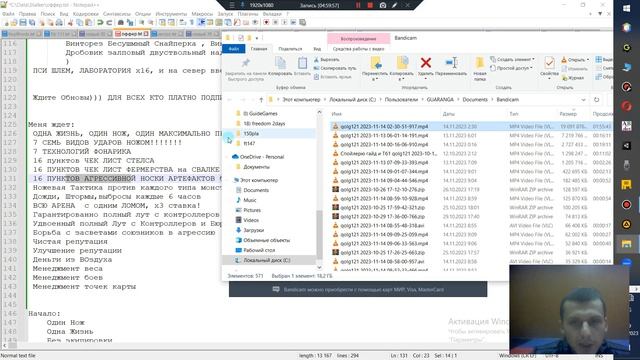Switch to Поделиться ribbon tab
This screenshot has width=640, height=360.
(290, 49)
